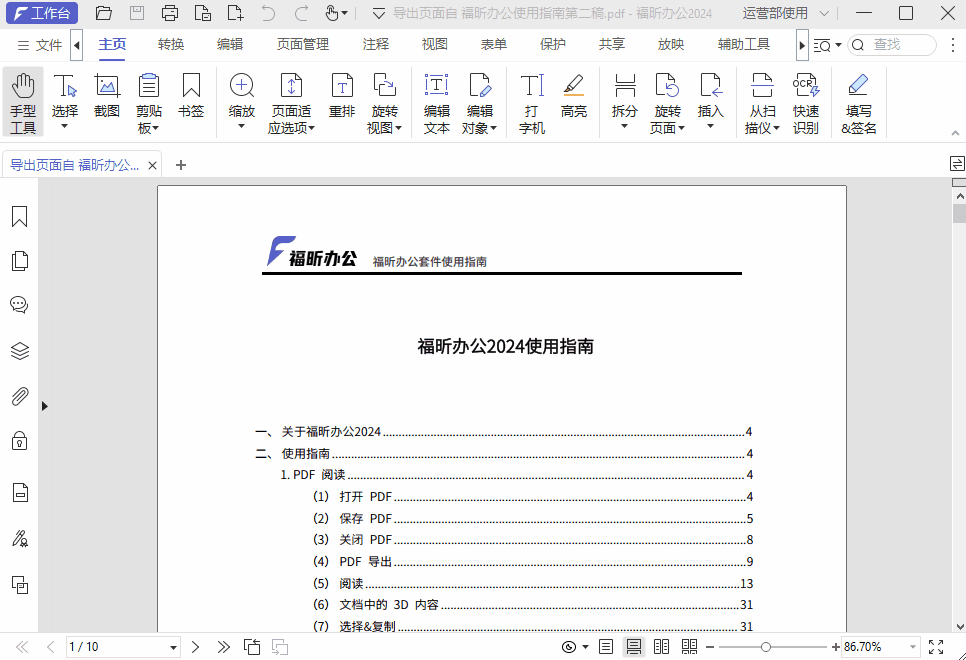This screenshot has width=966, height=660.
Task: Switch to facing-page view in the status bar
Action: point(661,646)
